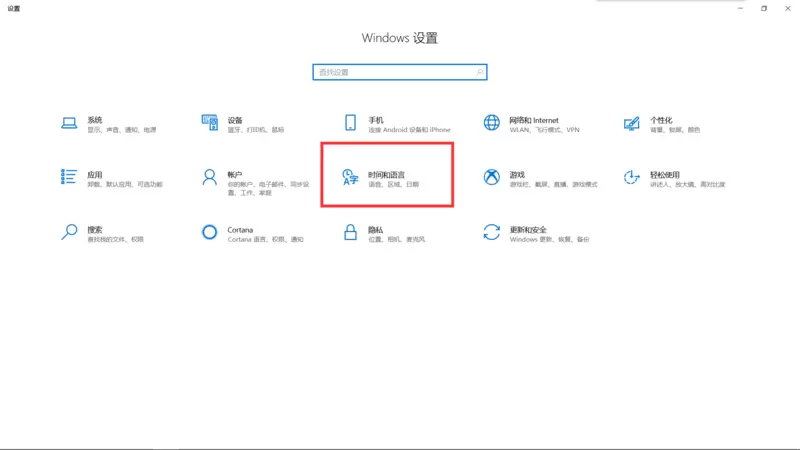Click the 蓝牙、打印机、鼠标 description

pyautogui.click(x=256, y=130)
